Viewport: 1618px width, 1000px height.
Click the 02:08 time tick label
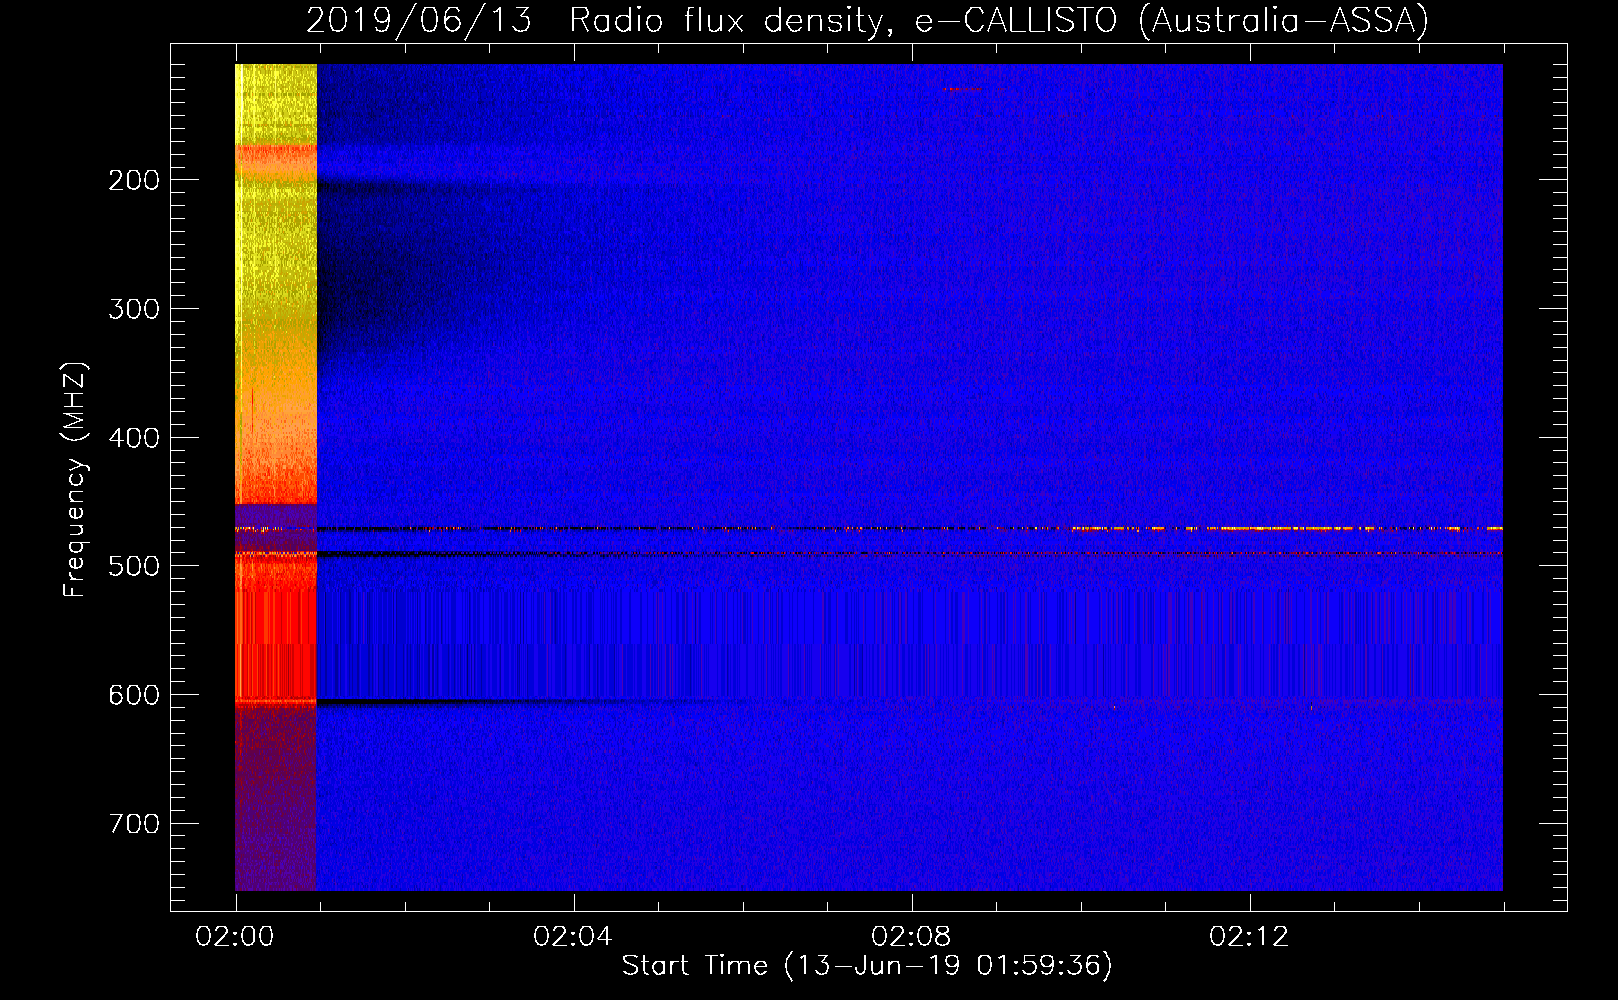(x=911, y=937)
